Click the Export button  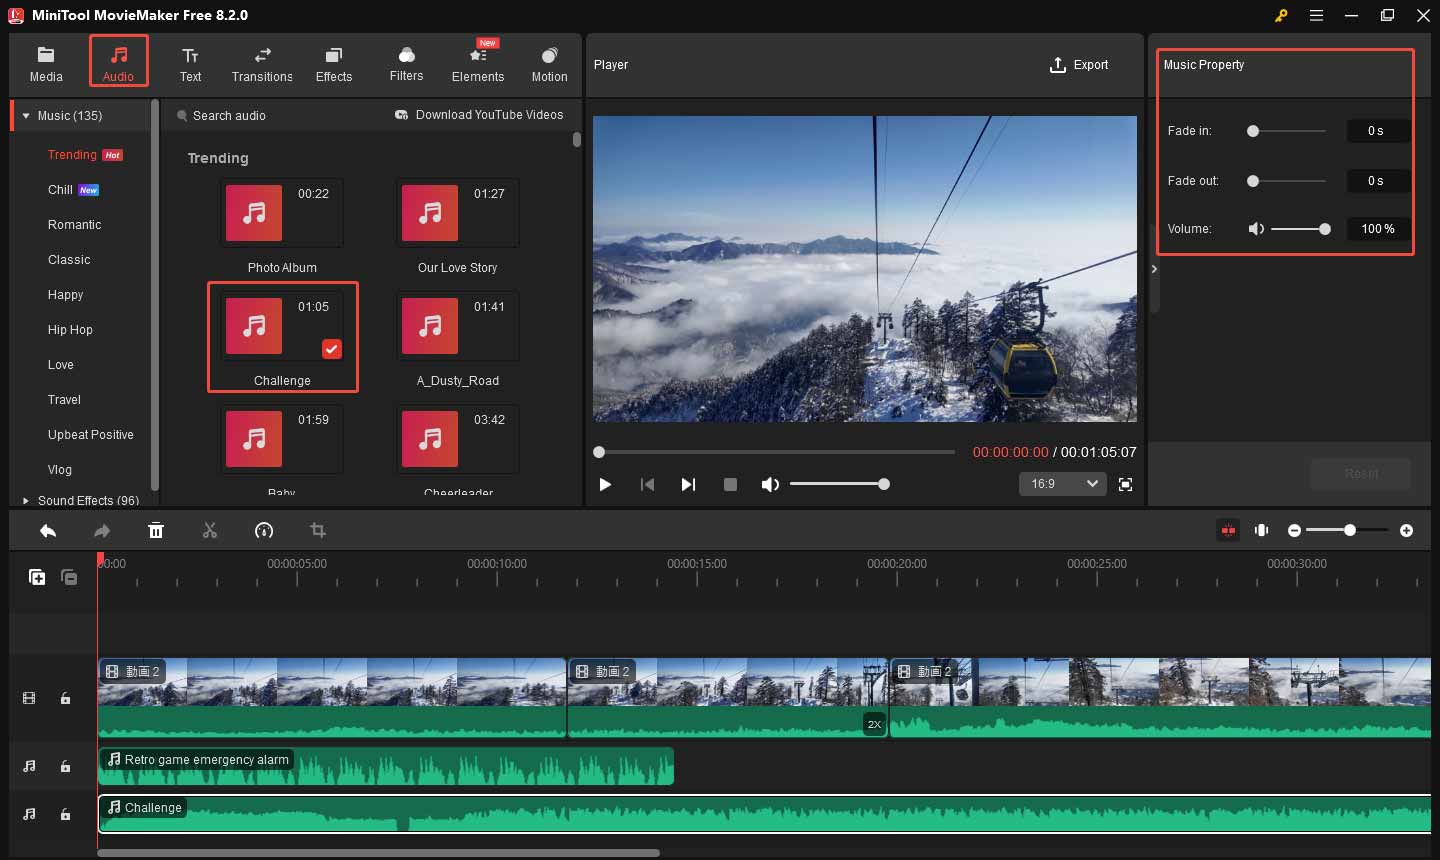click(1079, 65)
